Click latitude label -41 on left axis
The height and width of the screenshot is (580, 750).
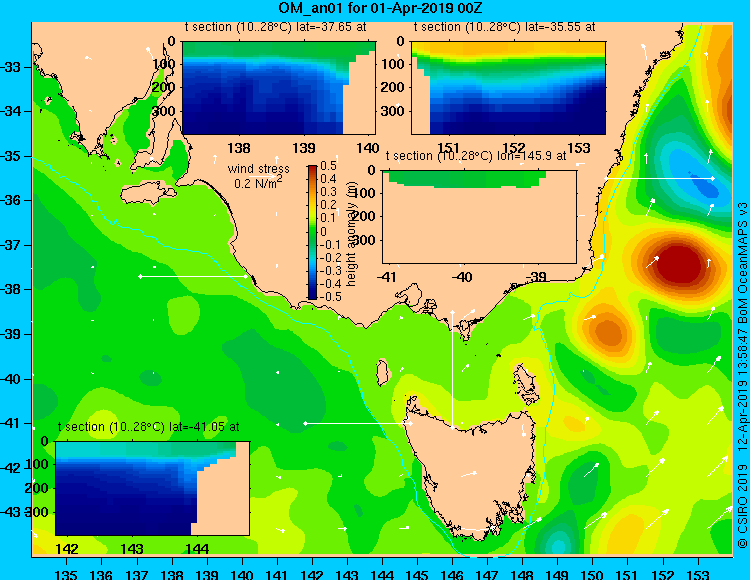pos(11,423)
